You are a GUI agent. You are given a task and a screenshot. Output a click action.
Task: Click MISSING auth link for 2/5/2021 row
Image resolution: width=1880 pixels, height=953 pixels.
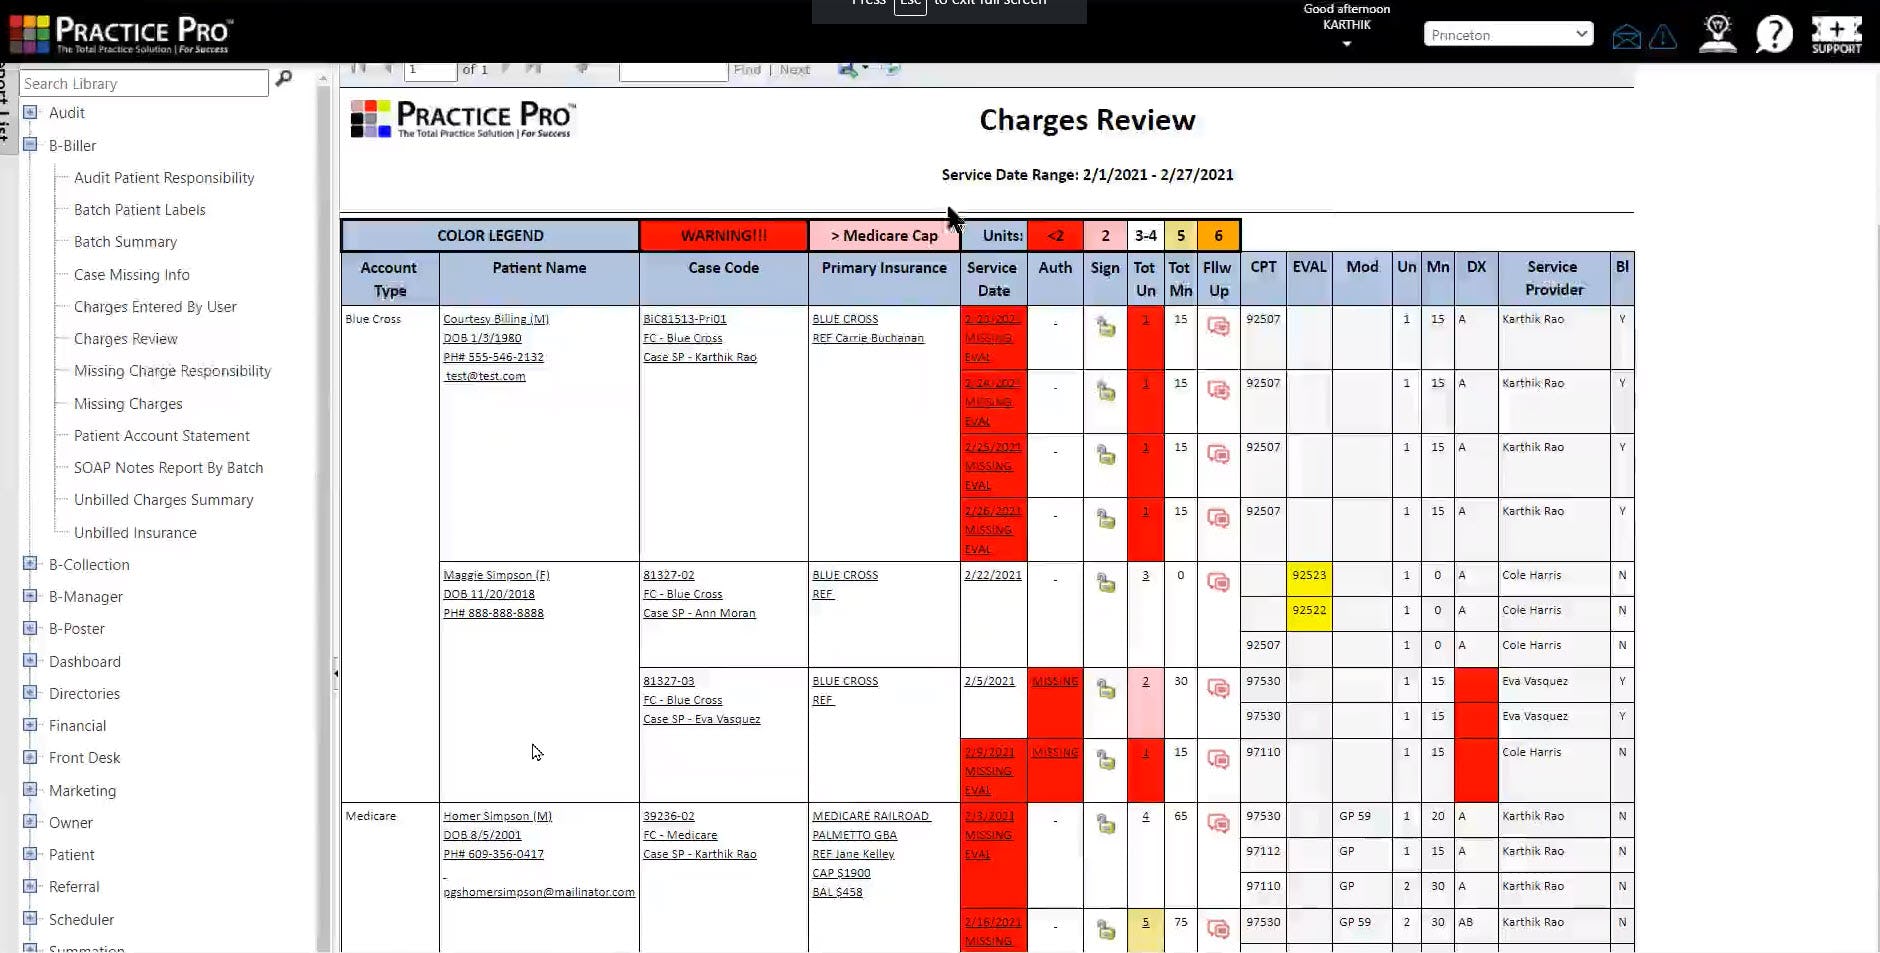(x=1055, y=681)
